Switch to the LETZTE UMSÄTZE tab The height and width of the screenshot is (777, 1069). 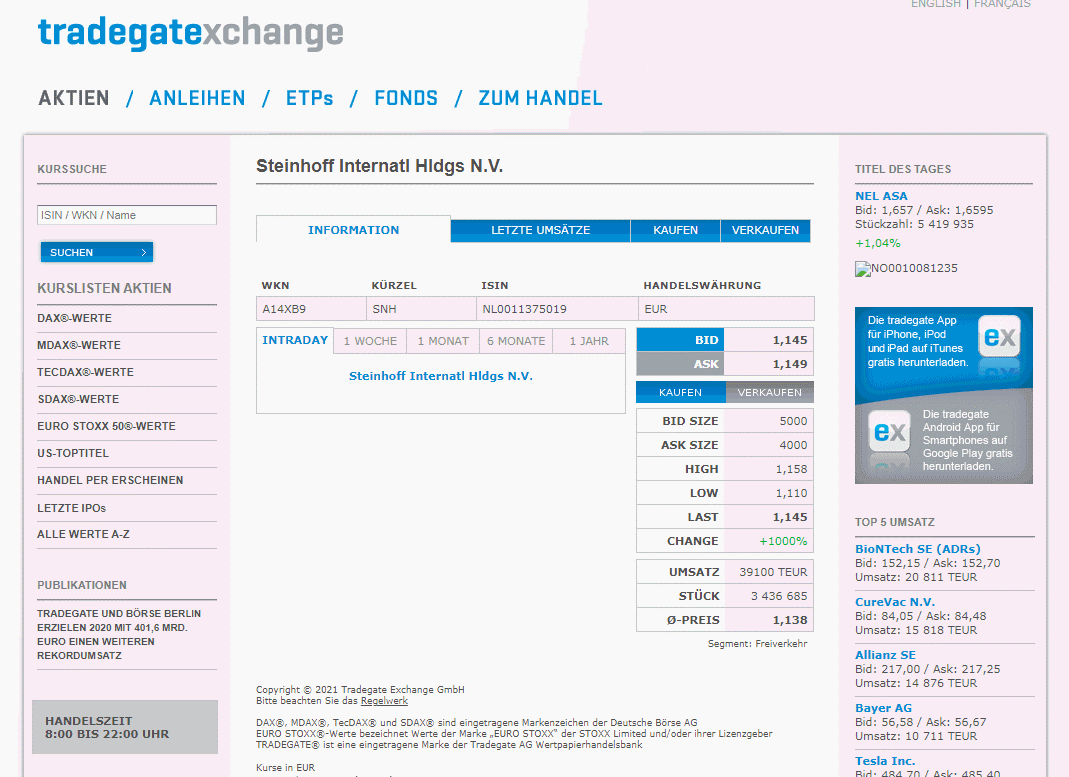pos(540,230)
